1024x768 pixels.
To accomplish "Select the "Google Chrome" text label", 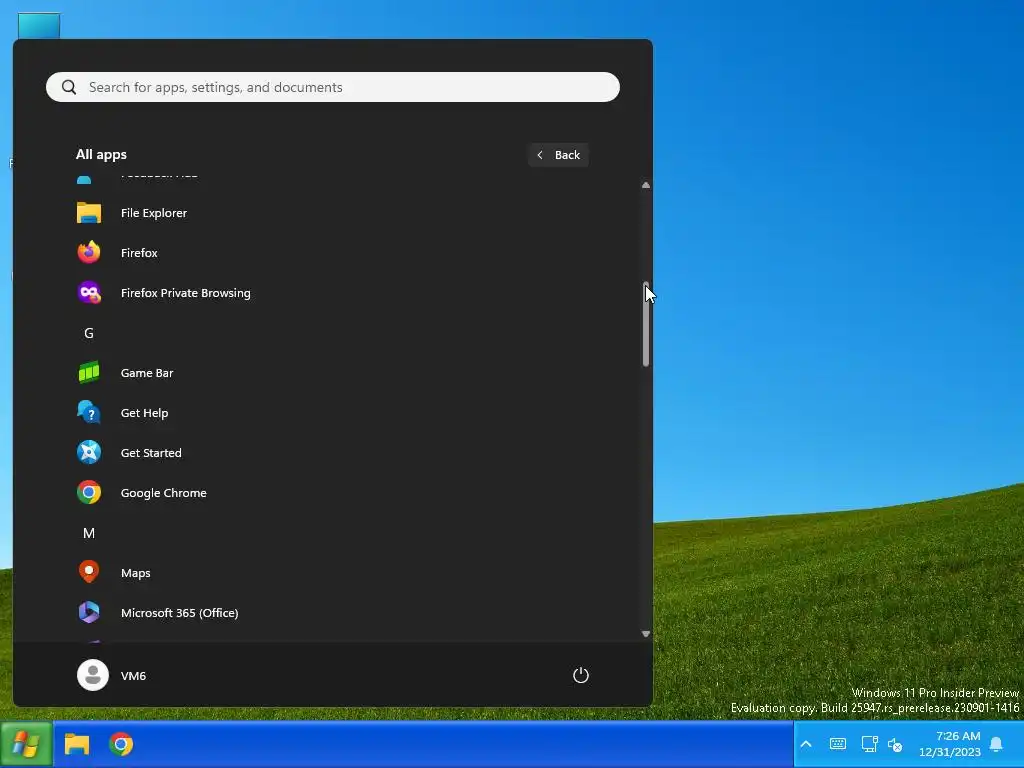I will pos(163,493).
